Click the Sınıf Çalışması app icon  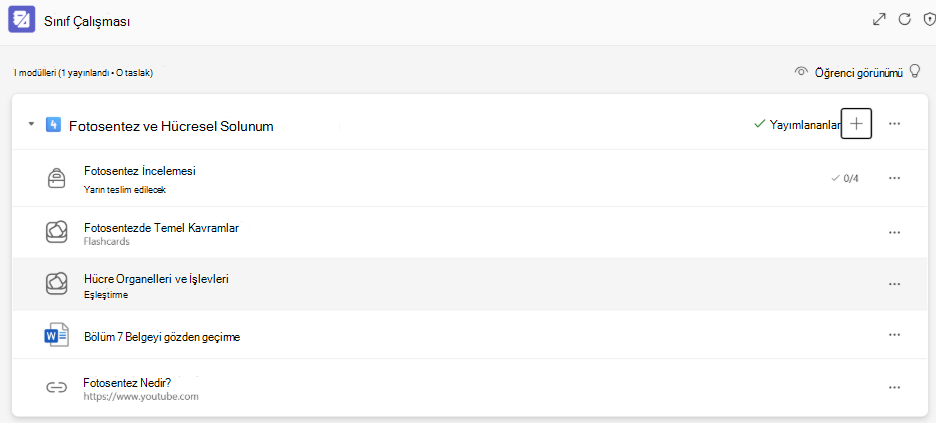coord(21,20)
